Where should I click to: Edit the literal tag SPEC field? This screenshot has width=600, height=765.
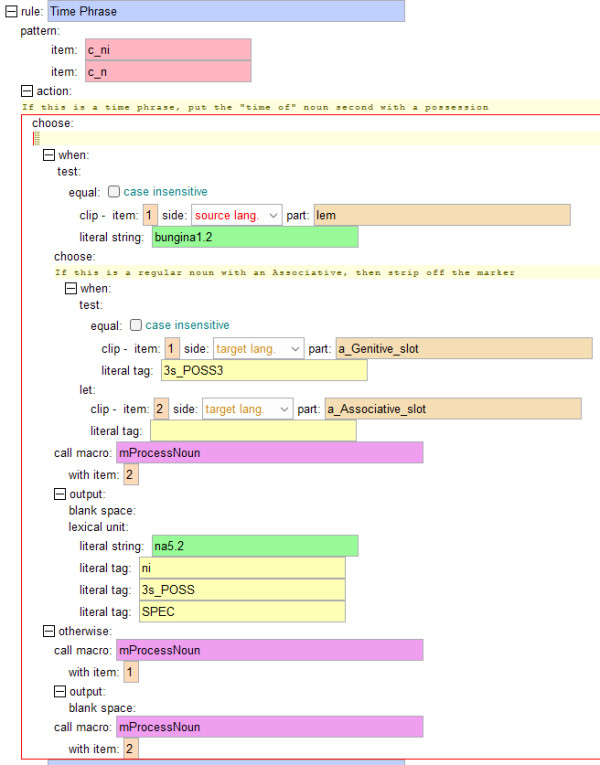pyautogui.click(x=242, y=612)
